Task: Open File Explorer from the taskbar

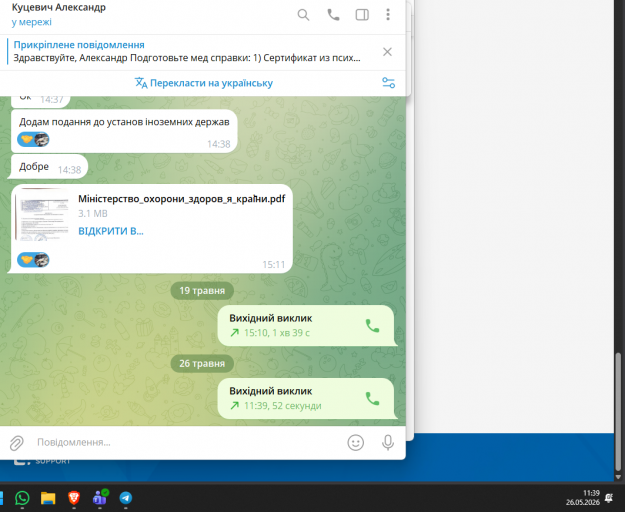Action: (48, 498)
